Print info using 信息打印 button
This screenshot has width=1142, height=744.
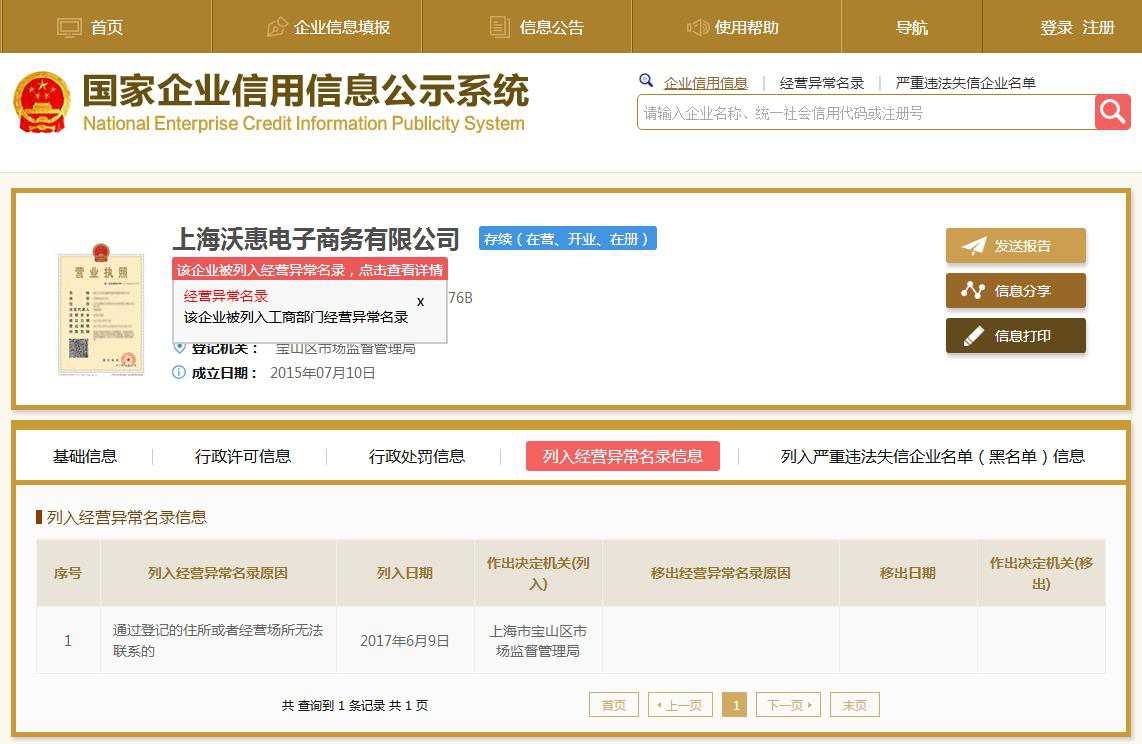[1015, 336]
